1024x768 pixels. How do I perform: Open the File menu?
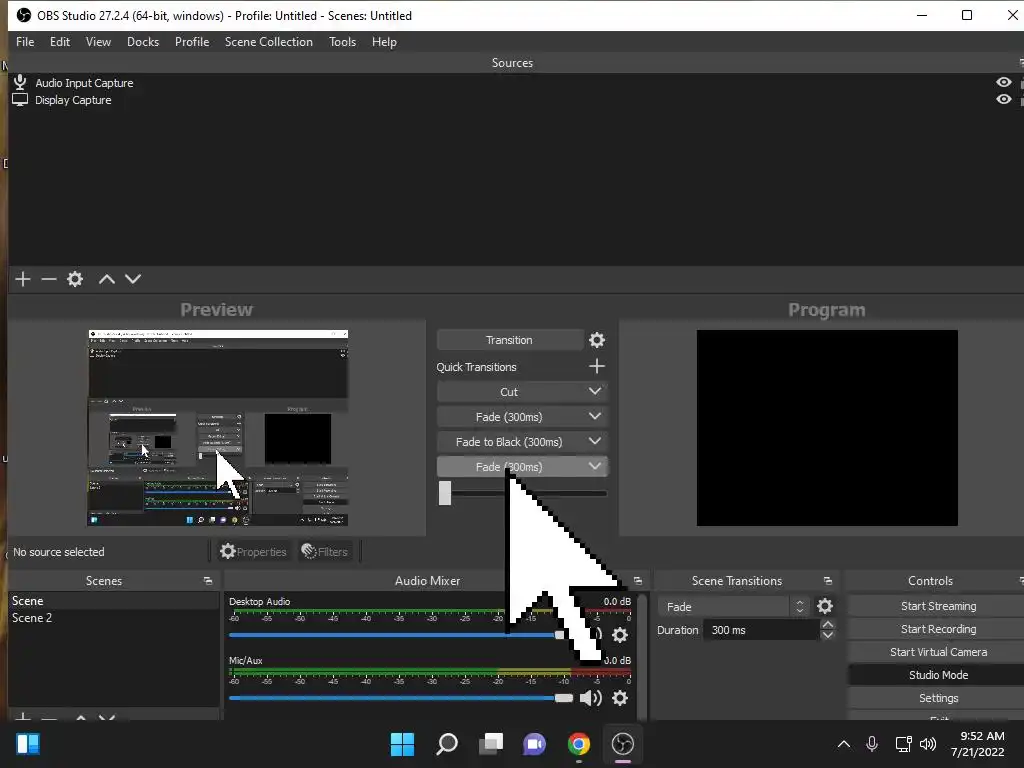pyautogui.click(x=25, y=42)
